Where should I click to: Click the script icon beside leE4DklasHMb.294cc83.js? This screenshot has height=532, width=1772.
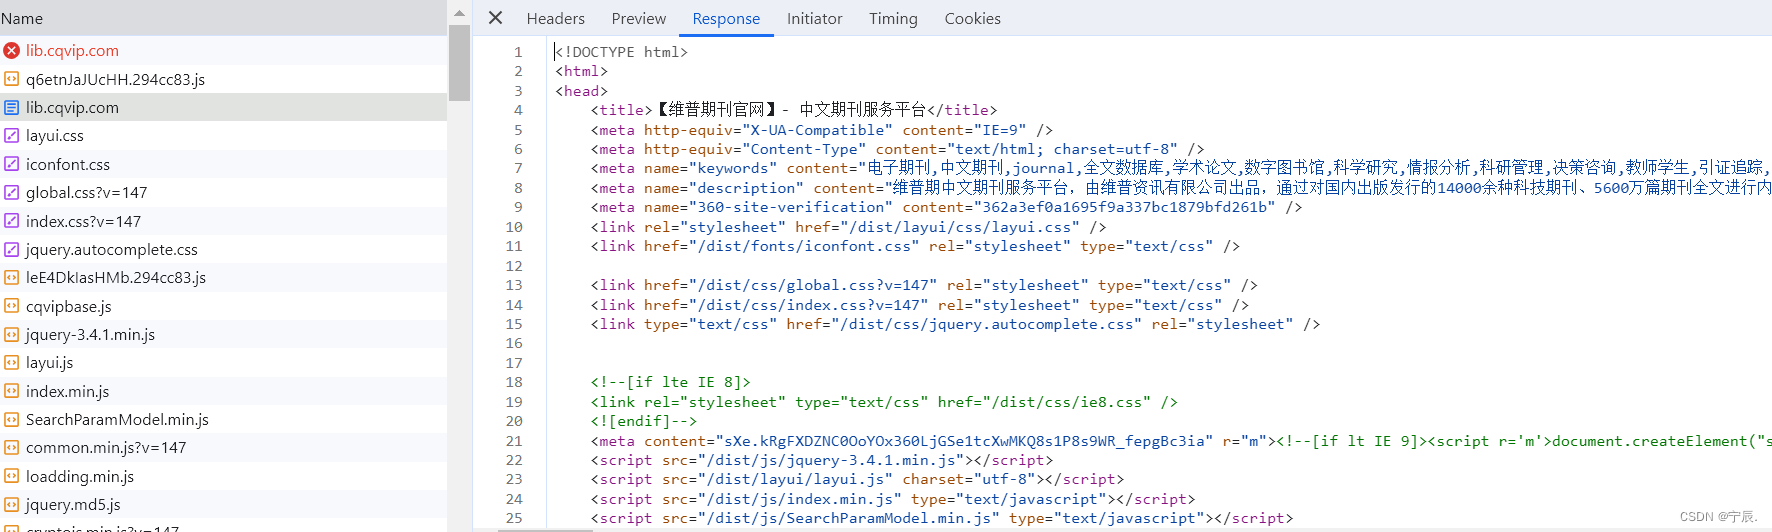12,277
